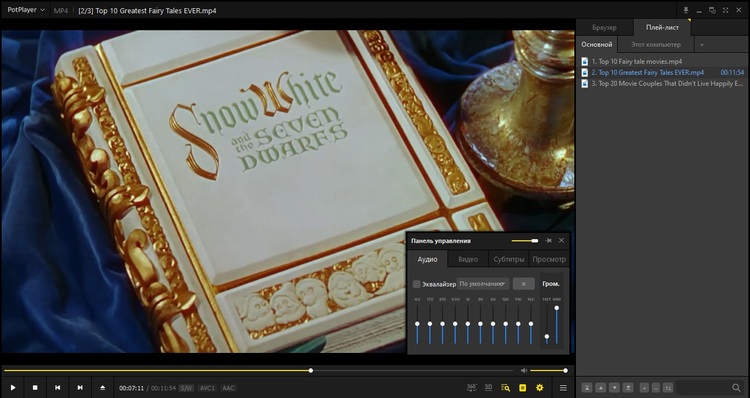Click the MP4 format label in title bar
750x398 pixels.
click(x=60, y=10)
